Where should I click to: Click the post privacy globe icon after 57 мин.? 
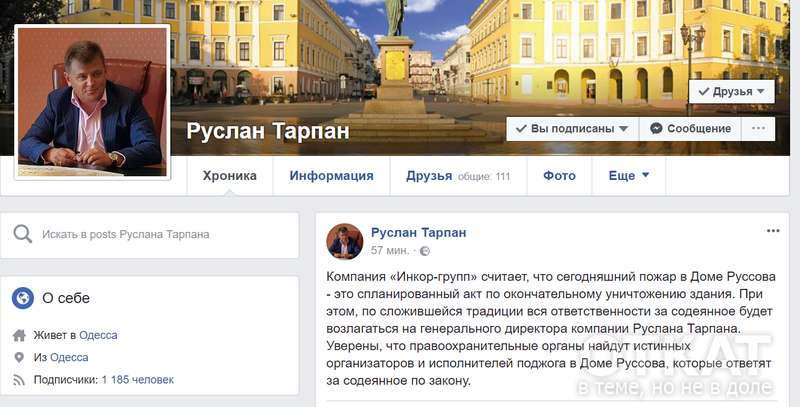424,251
